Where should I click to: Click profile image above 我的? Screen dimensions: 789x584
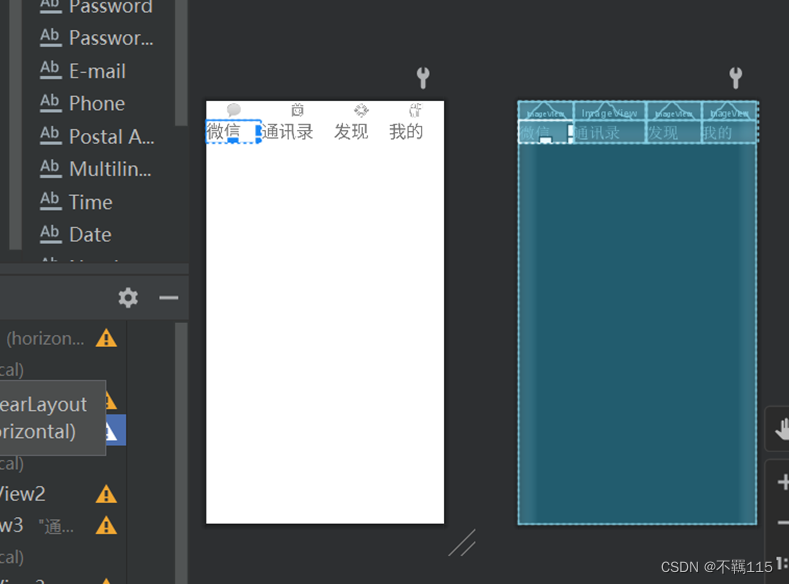coord(415,110)
